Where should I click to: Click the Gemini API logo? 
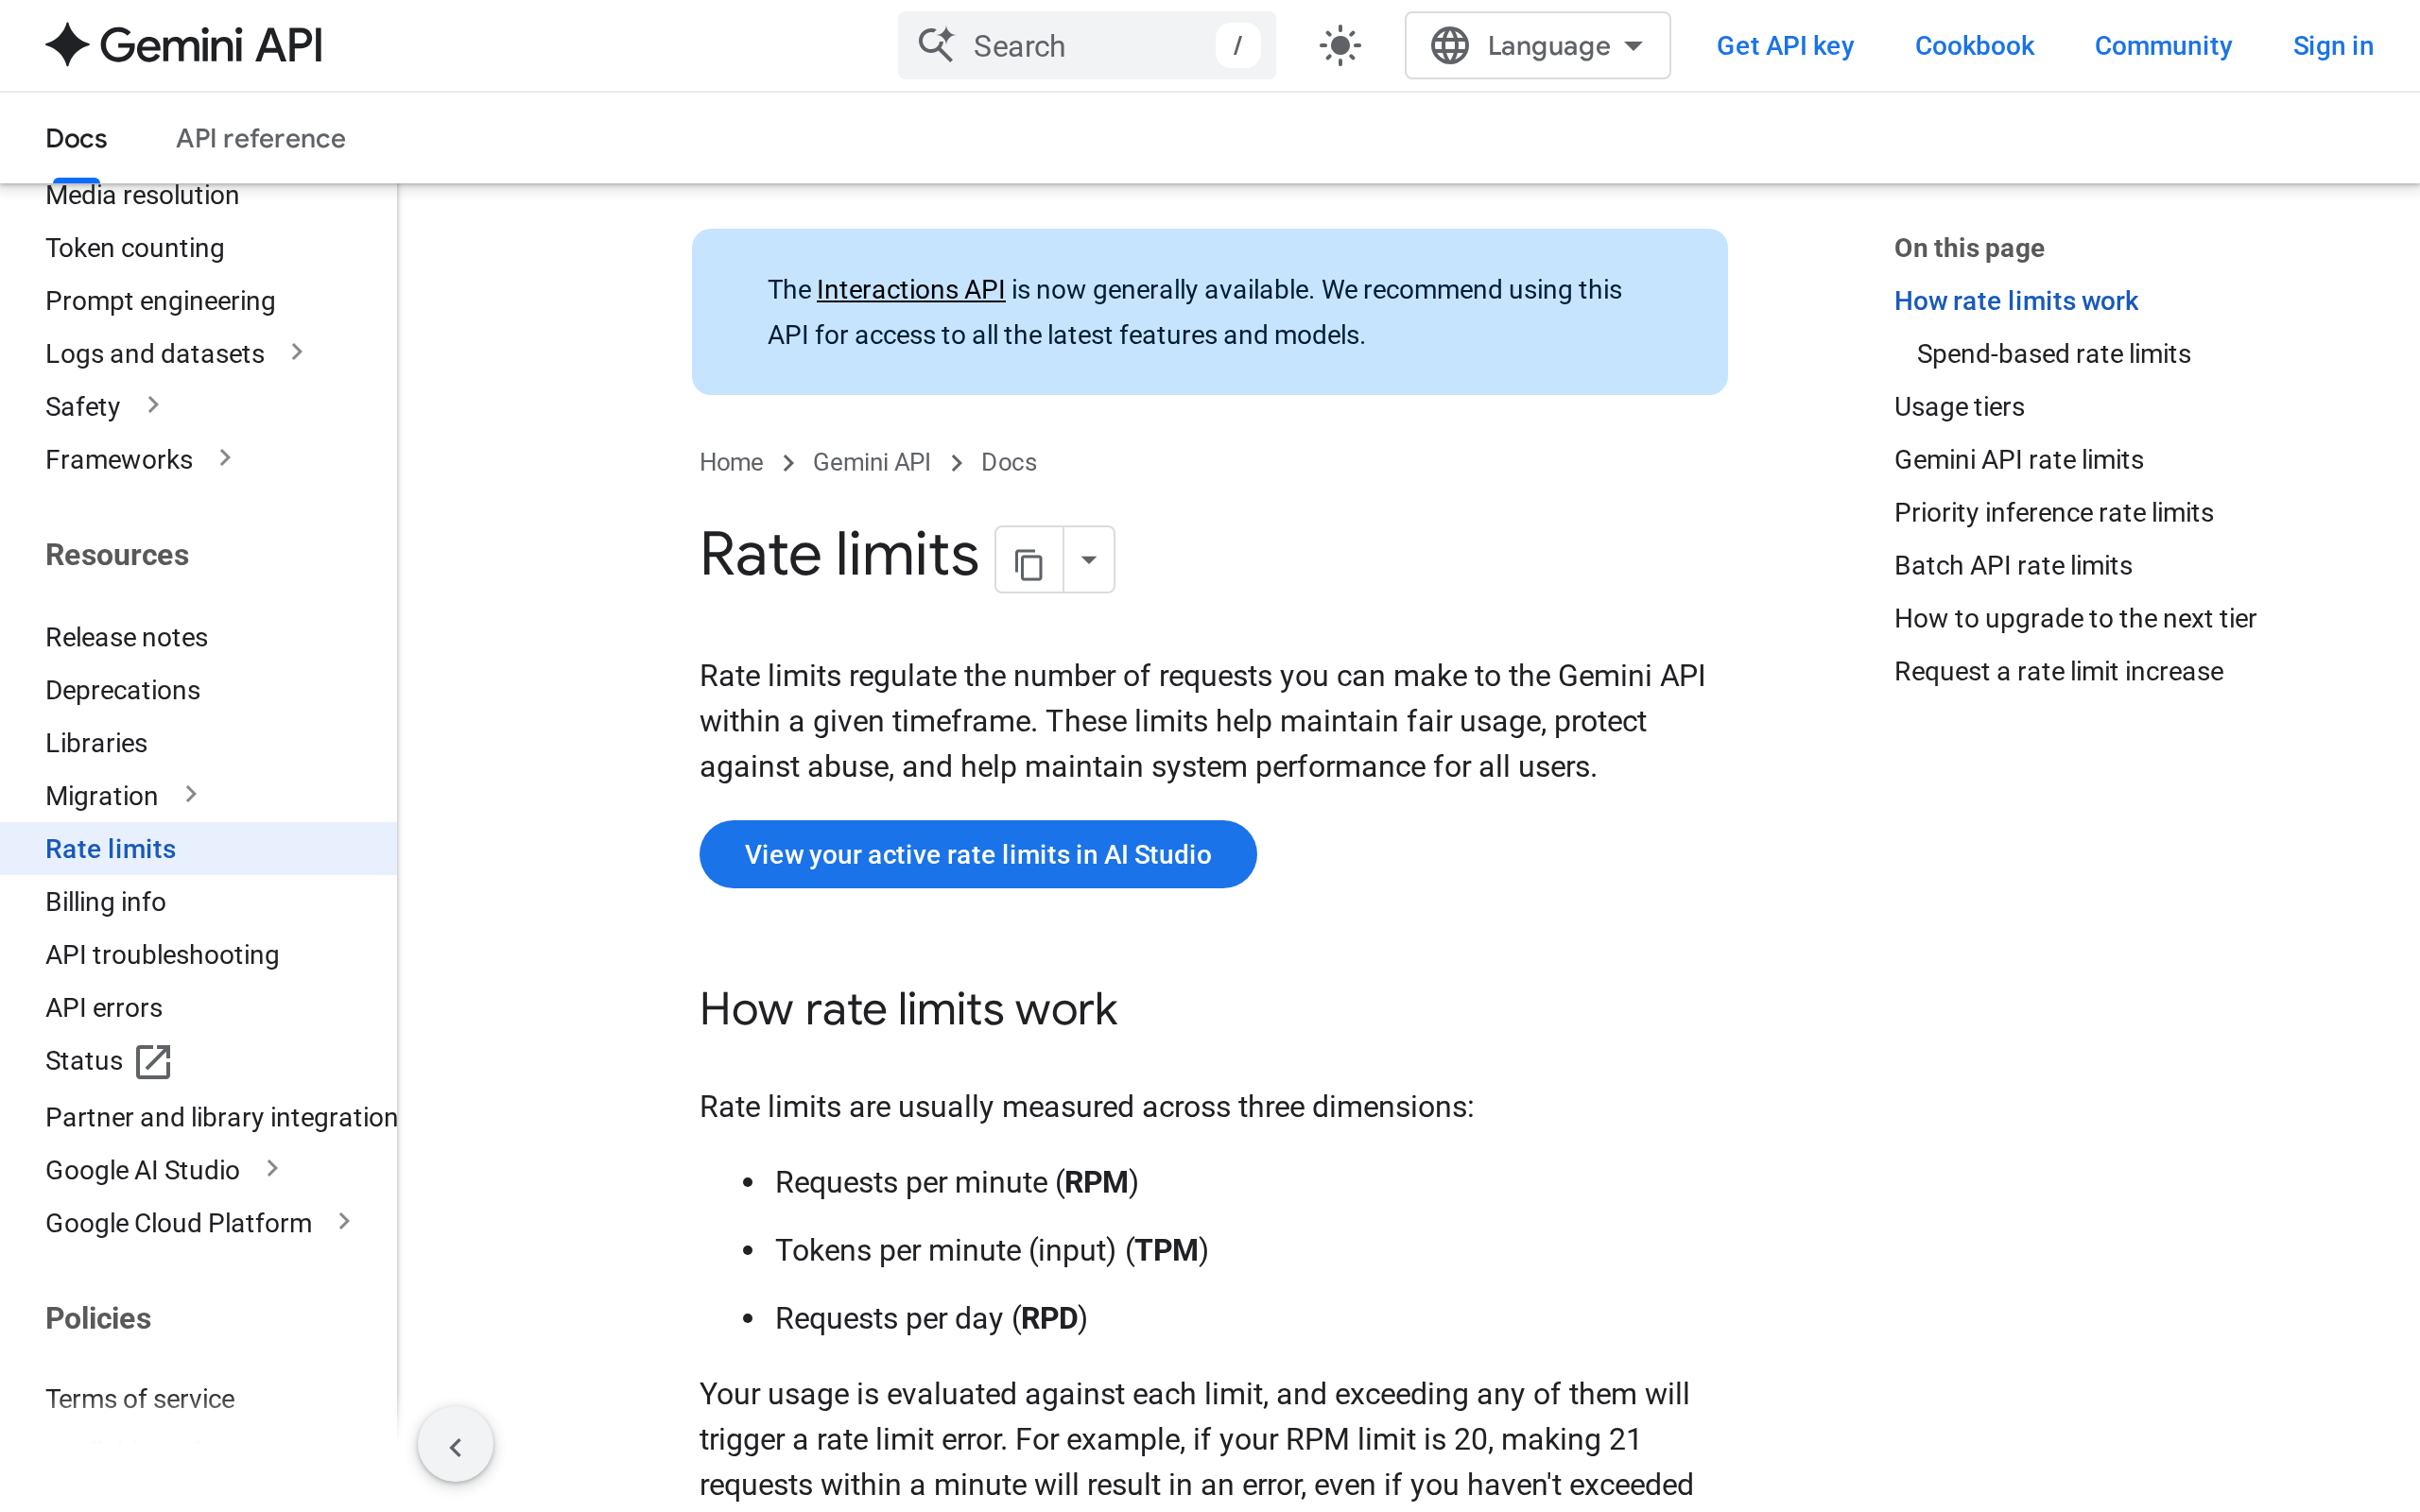point(185,45)
